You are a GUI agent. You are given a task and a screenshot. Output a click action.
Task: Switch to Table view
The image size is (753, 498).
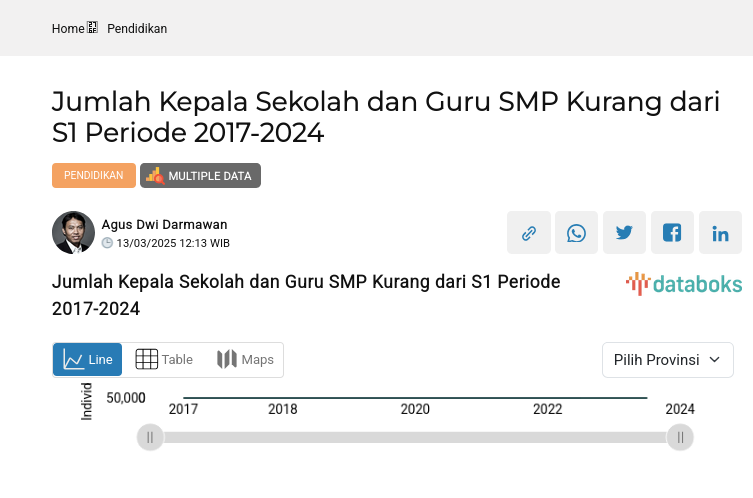pos(164,360)
